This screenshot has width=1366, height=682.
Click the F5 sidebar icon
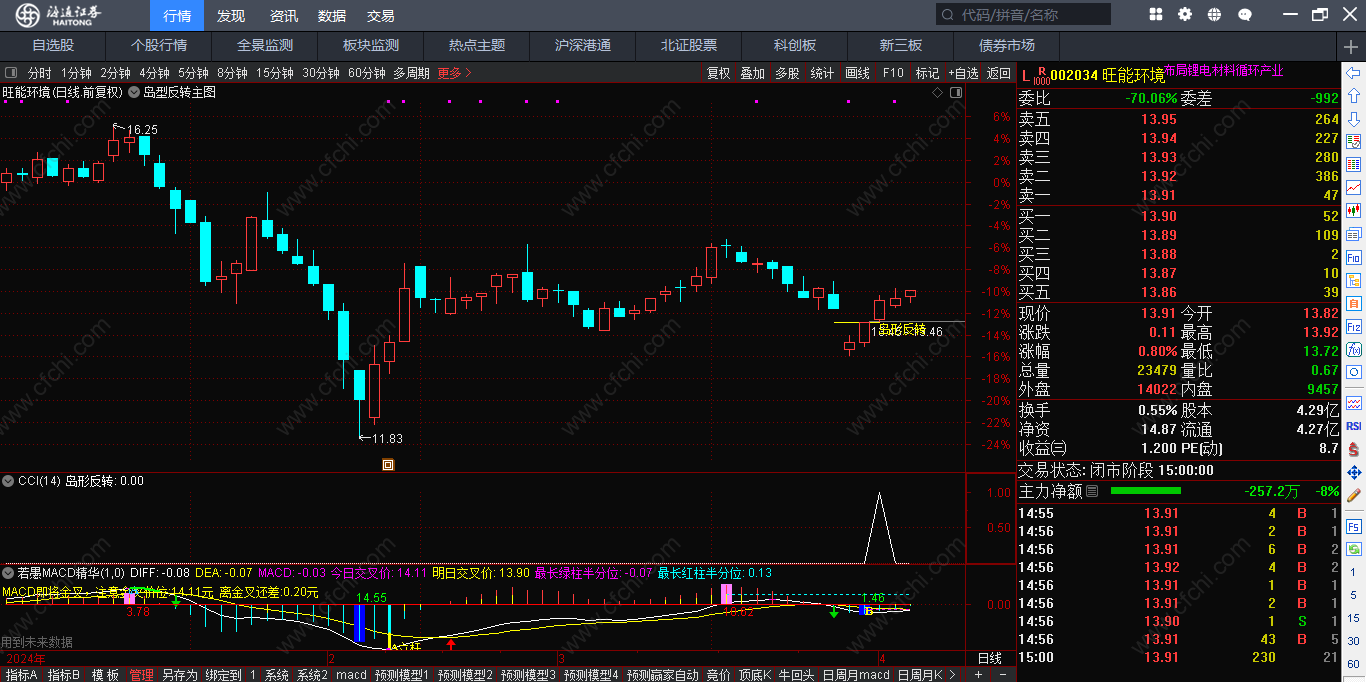[x=1354, y=526]
